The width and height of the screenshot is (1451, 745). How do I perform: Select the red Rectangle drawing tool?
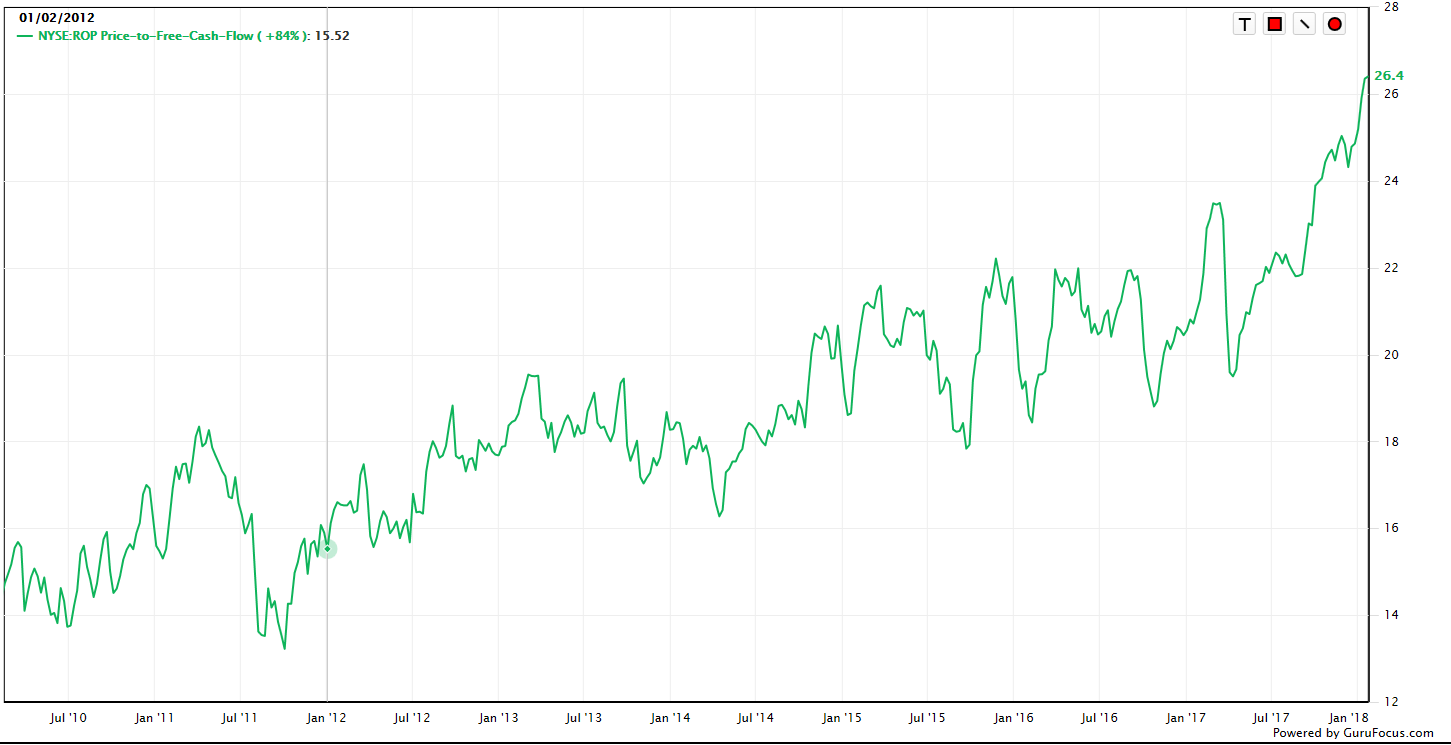1275,24
